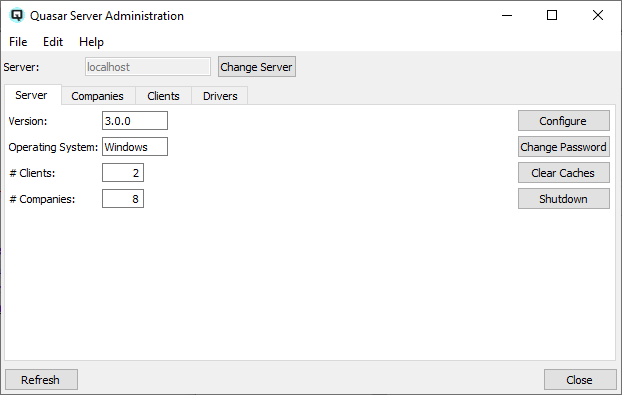Viewport: 622px width, 395px height.
Task: Maximize the Quasar Server Administration window
Action: click(x=552, y=15)
